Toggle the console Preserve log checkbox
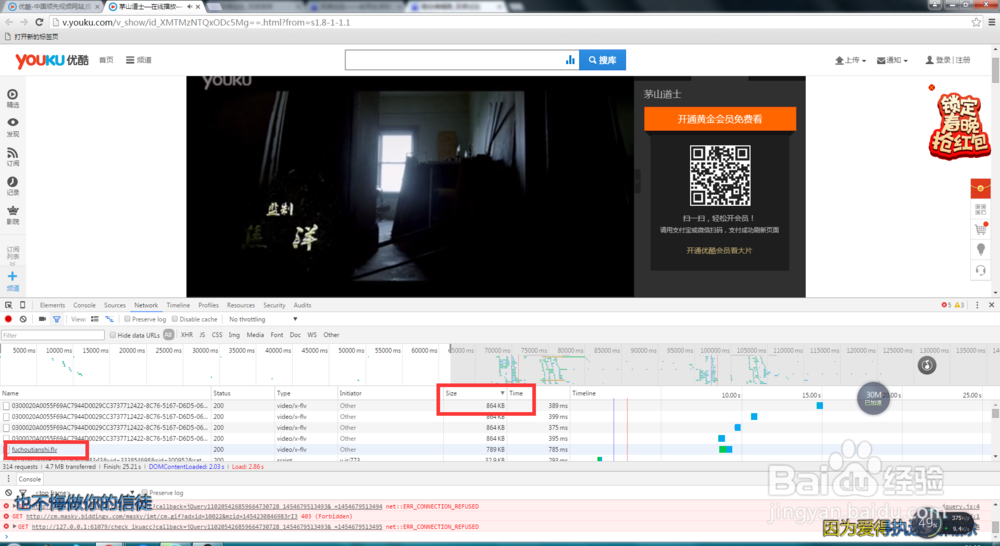1000x546 pixels. click(145, 492)
